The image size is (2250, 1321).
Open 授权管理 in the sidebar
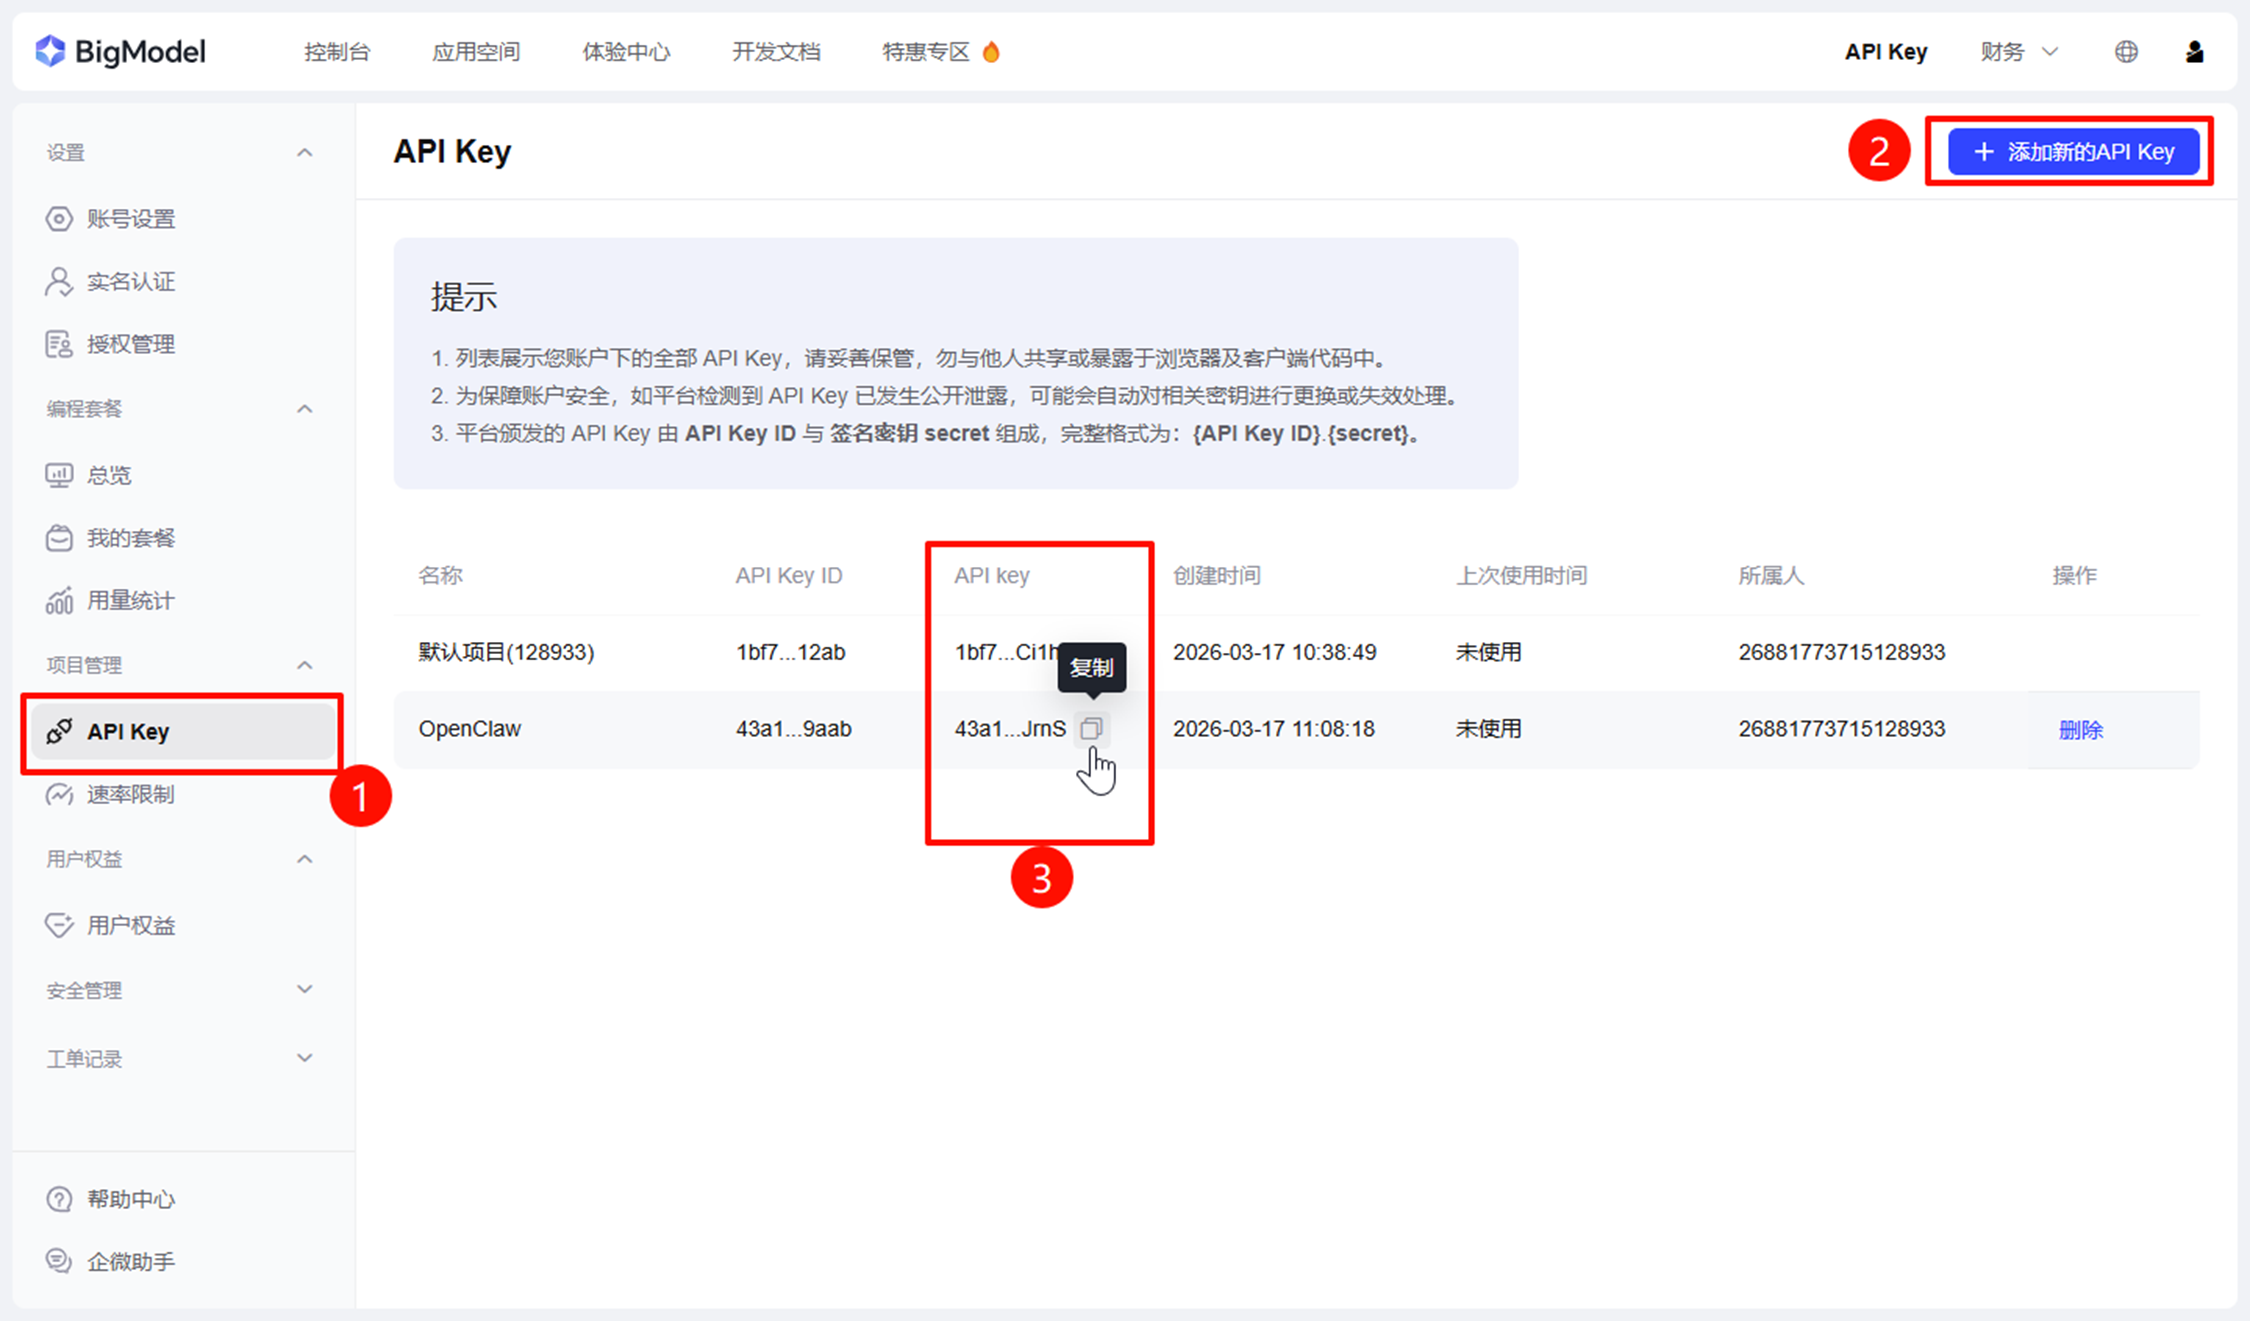pos(130,345)
